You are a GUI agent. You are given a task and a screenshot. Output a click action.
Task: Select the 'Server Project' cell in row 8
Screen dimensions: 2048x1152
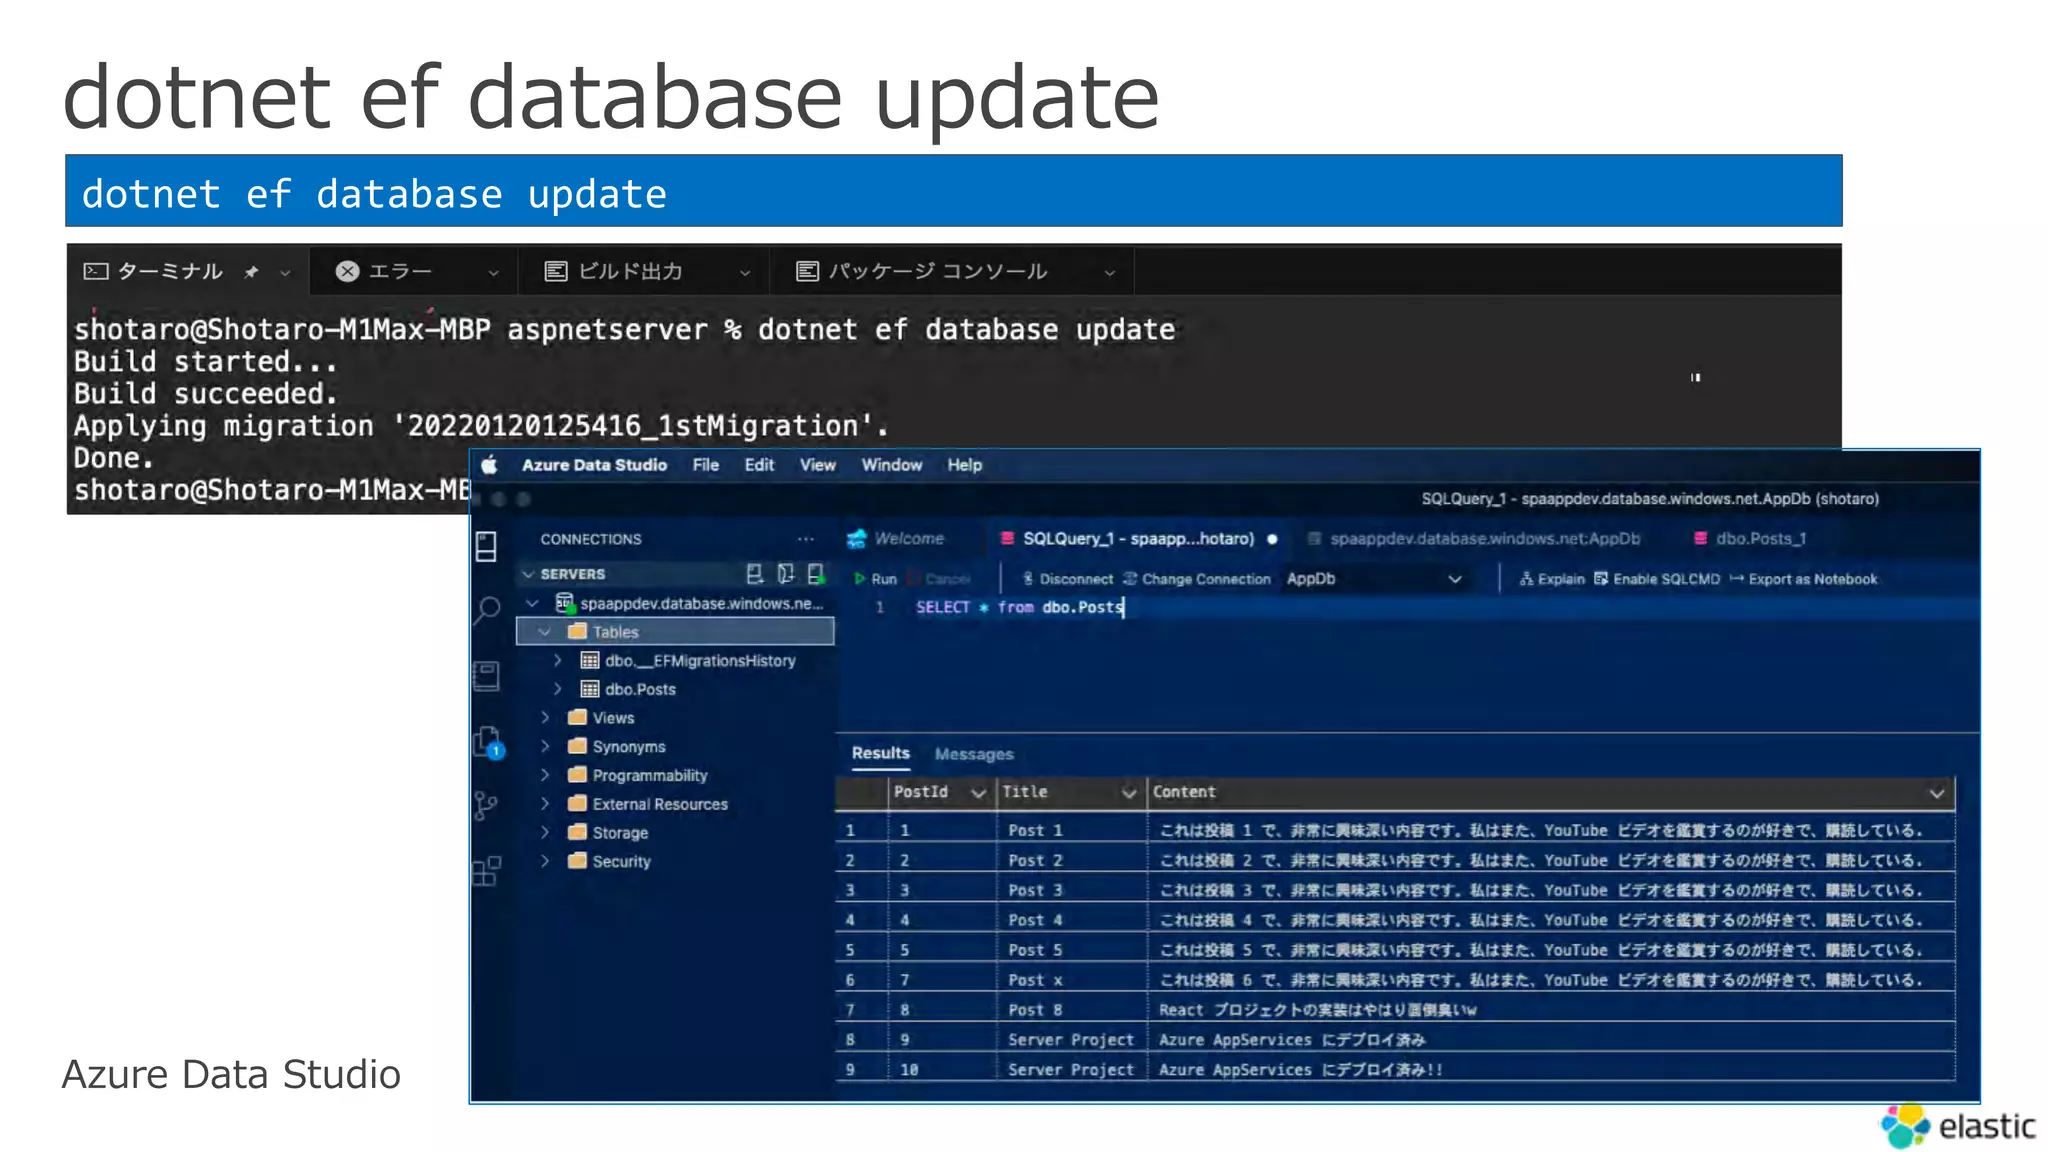click(x=1071, y=1040)
